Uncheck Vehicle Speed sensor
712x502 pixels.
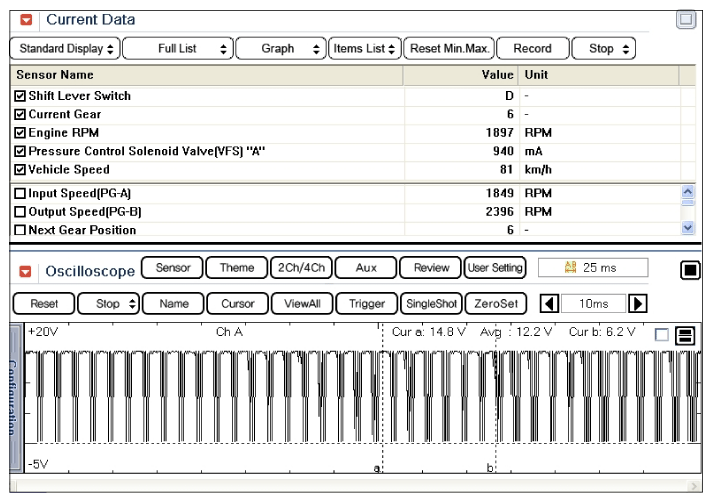click(x=20, y=170)
